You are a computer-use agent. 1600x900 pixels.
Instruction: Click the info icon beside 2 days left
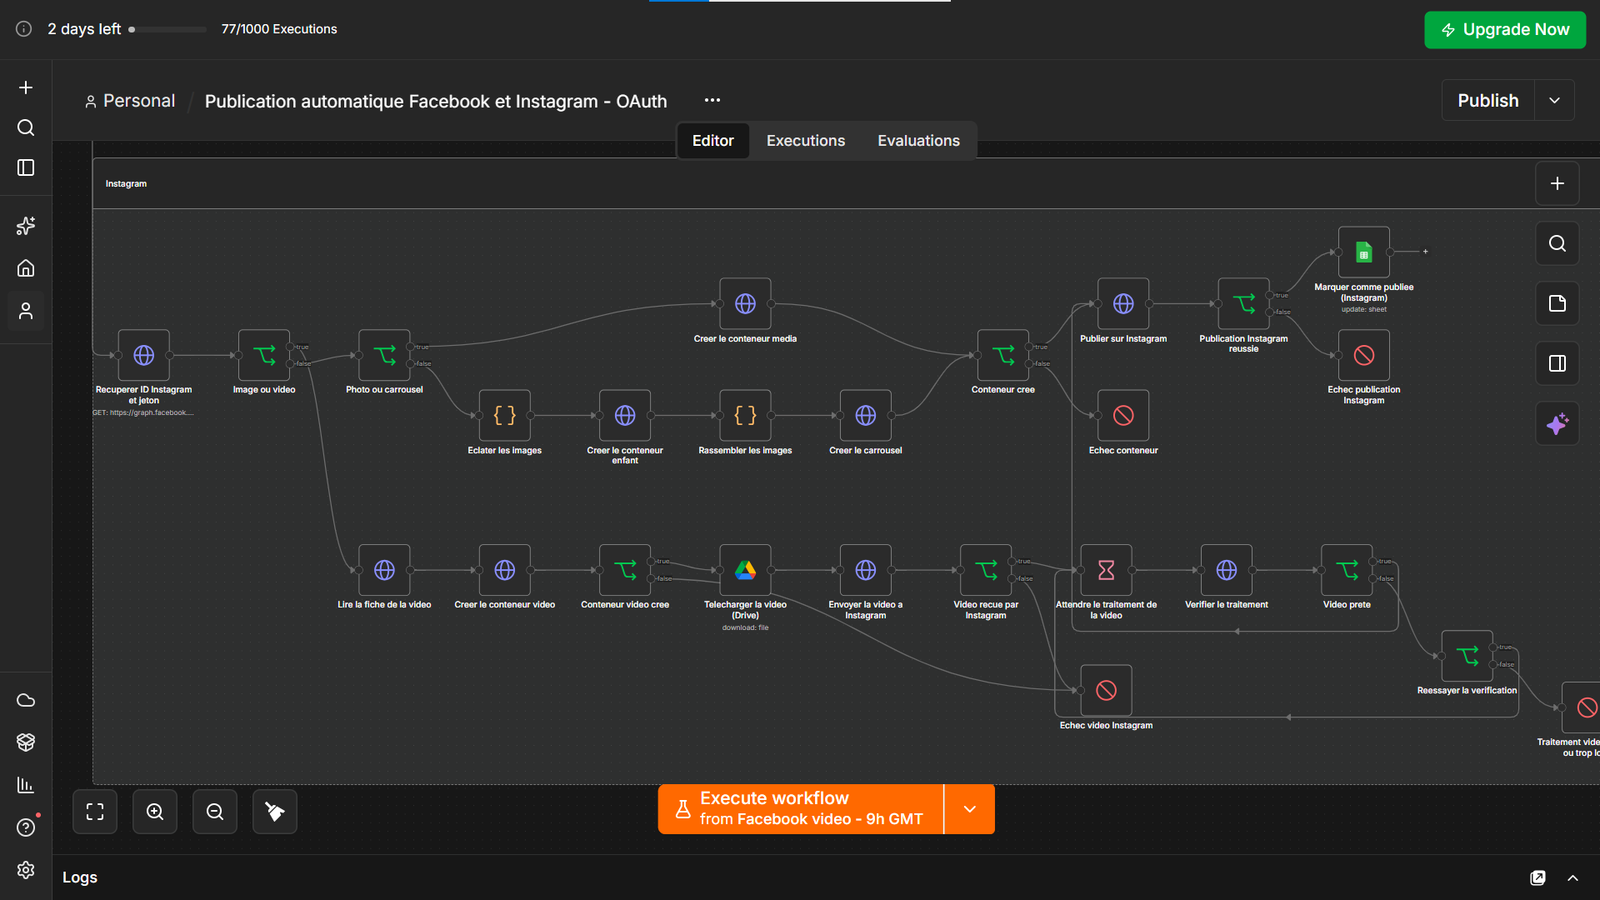click(x=24, y=29)
